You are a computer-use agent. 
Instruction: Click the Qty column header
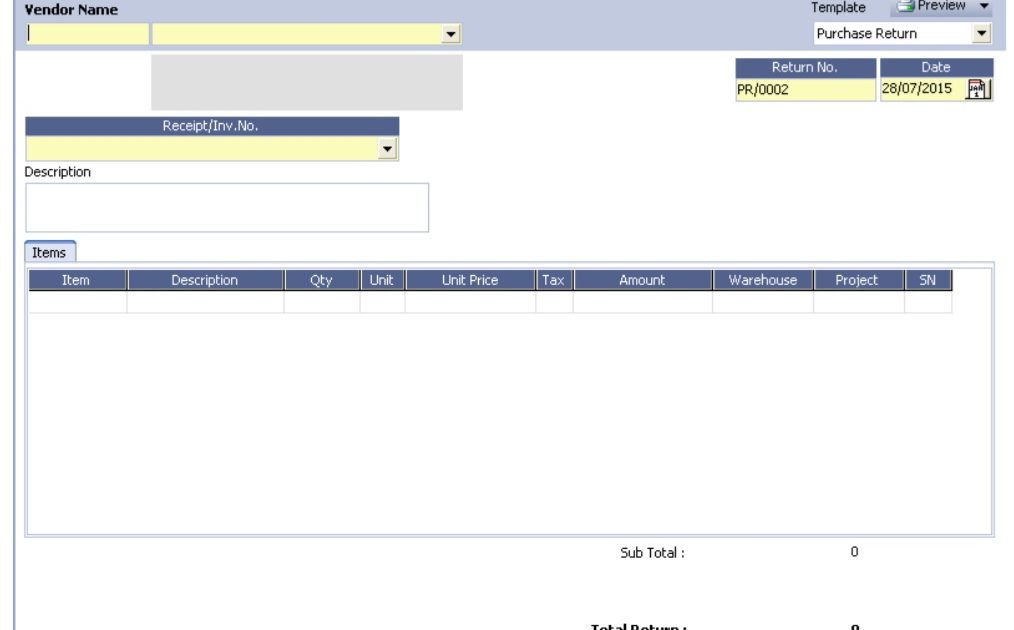point(321,281)
